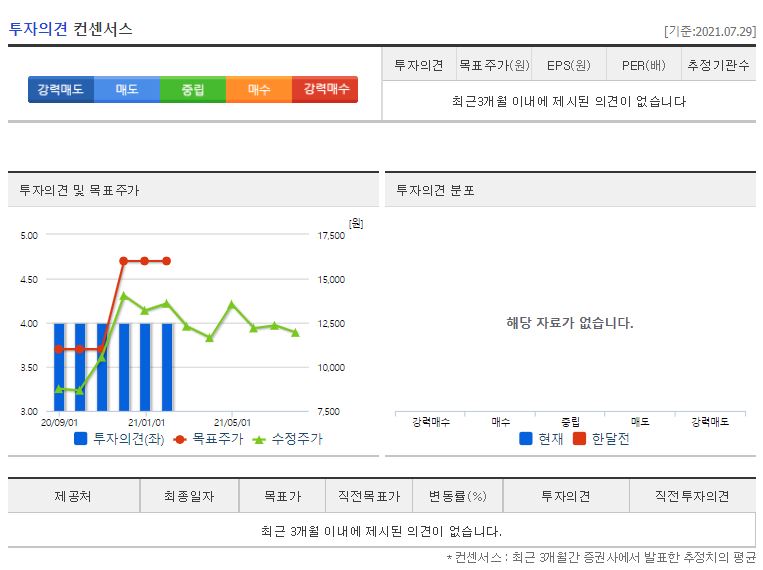Image resolution: width=763 pixels, height=570 pixels.
Task: Click the 17,500 right axis value
Action: coord(331,236)
